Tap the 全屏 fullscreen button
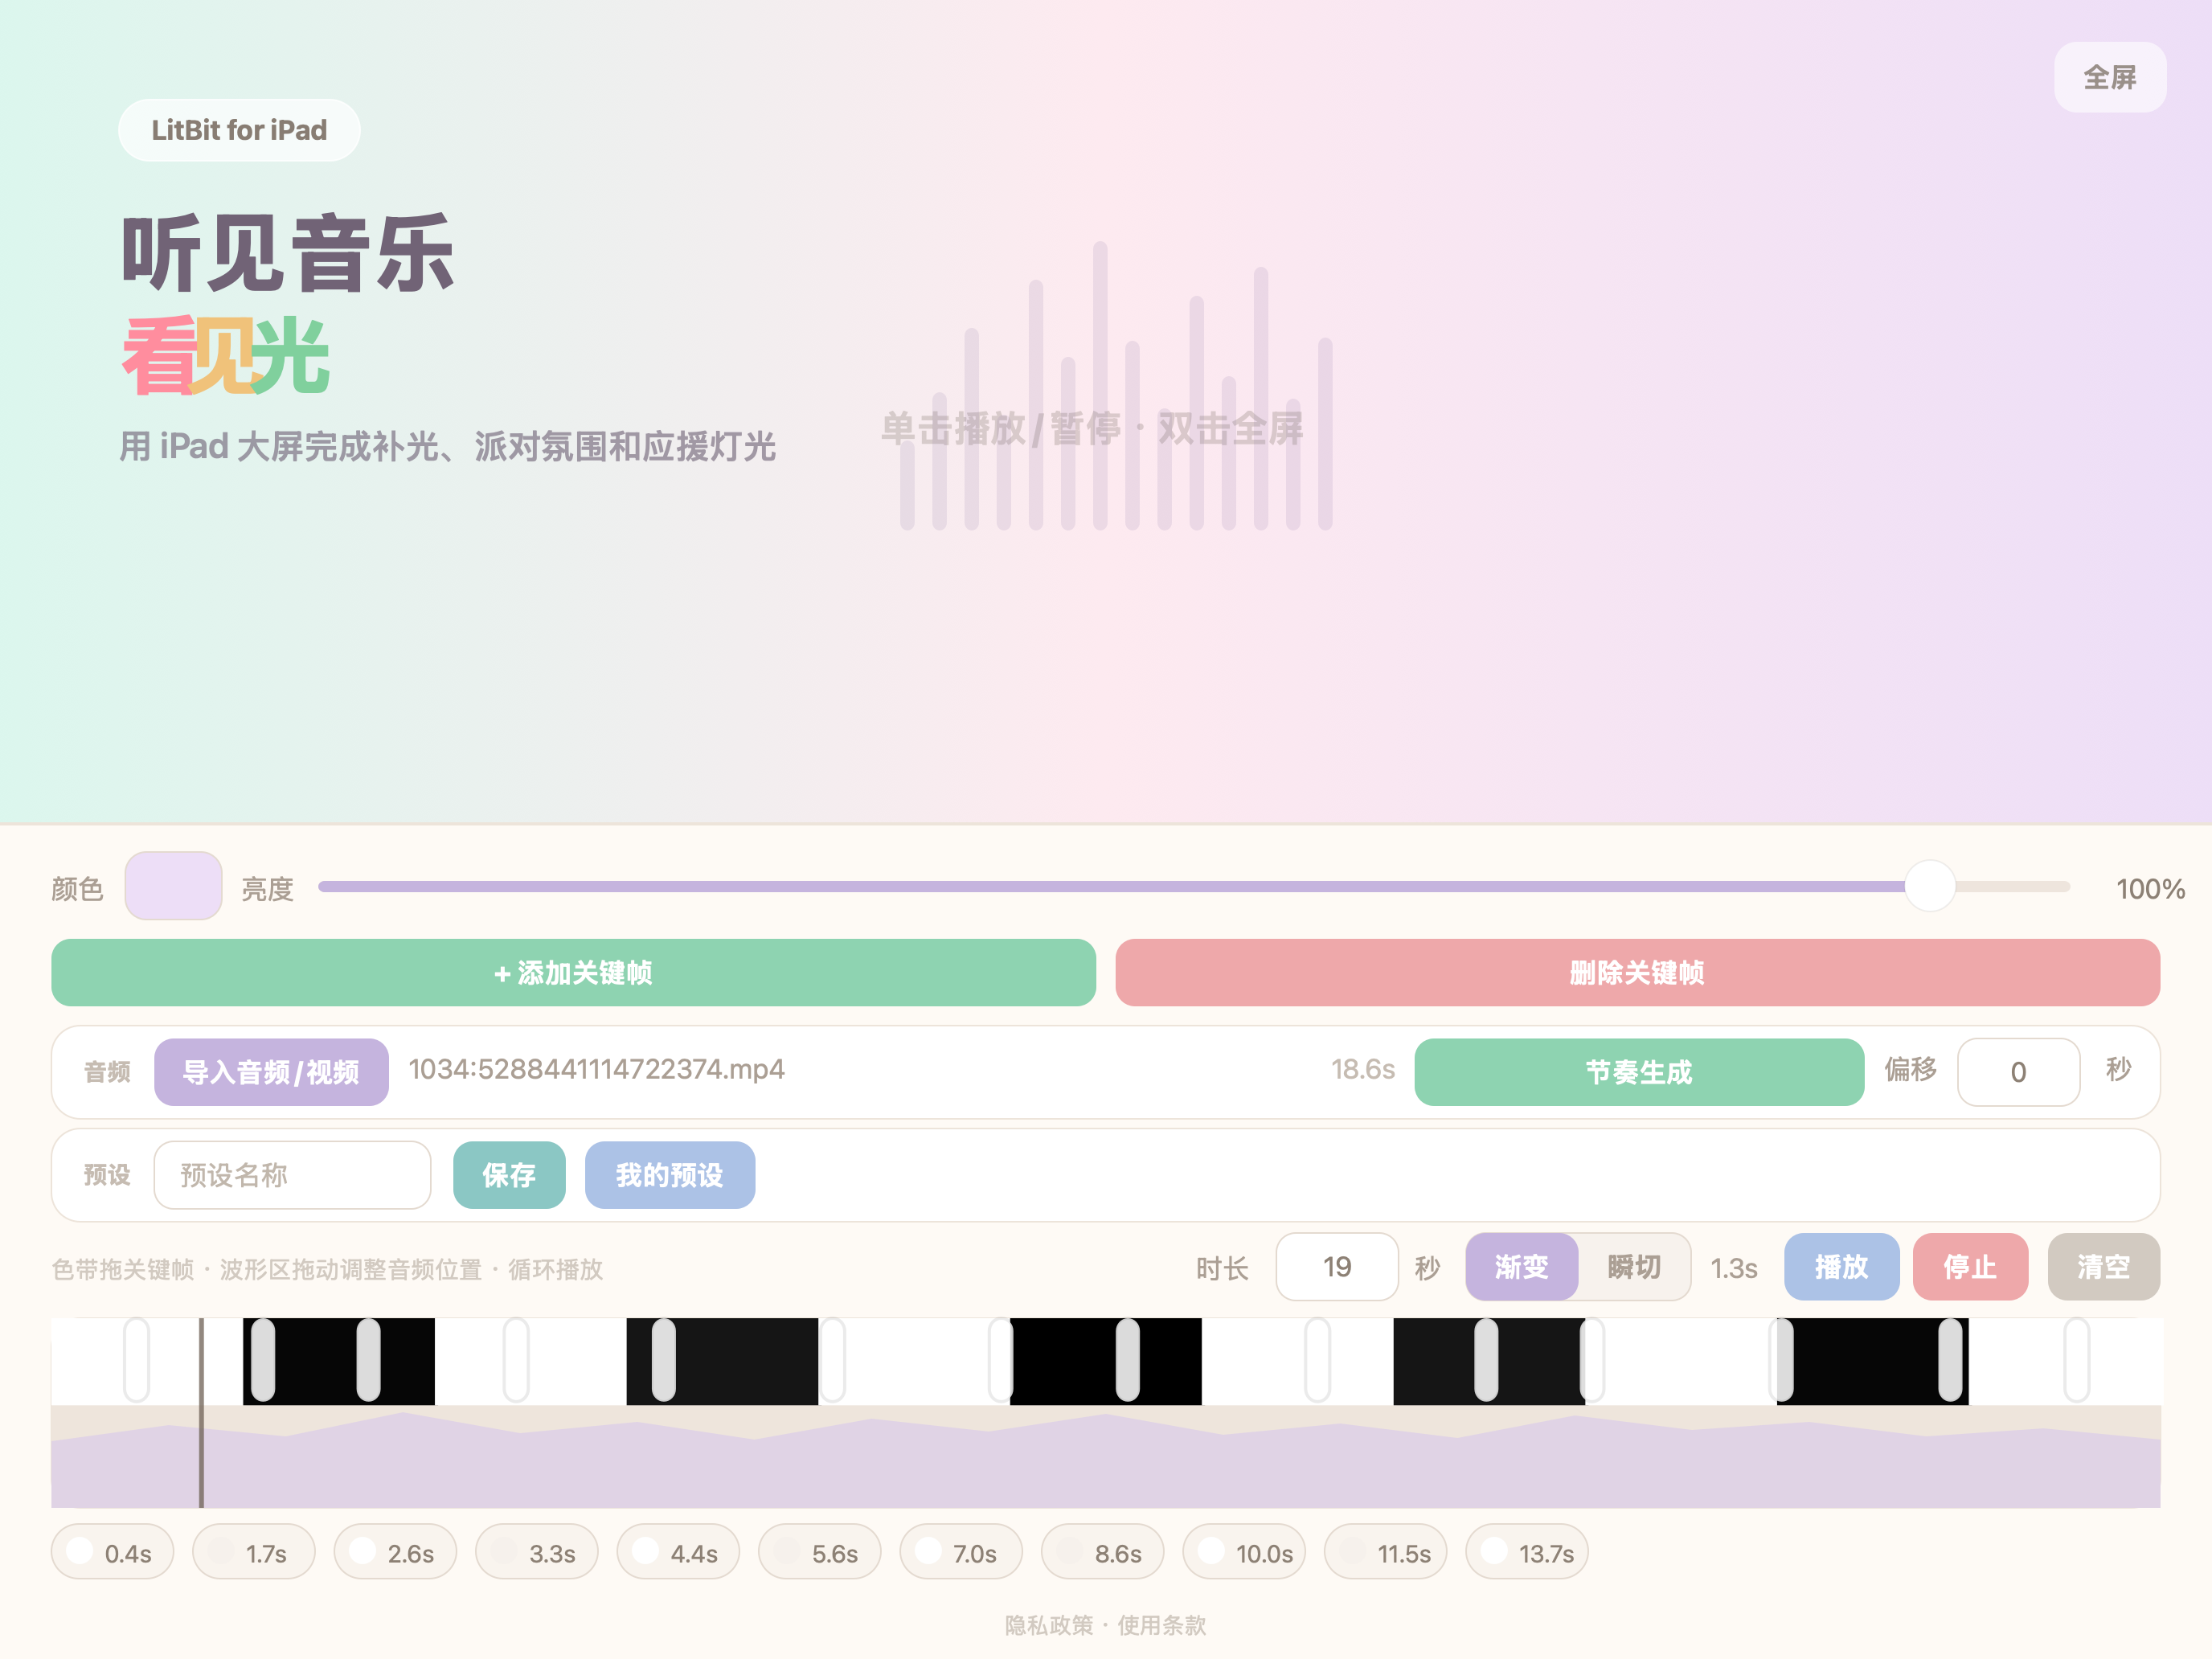The width and height of the screenshot is (2212, 1659). pyautogui.click(x=2109, y=77)
